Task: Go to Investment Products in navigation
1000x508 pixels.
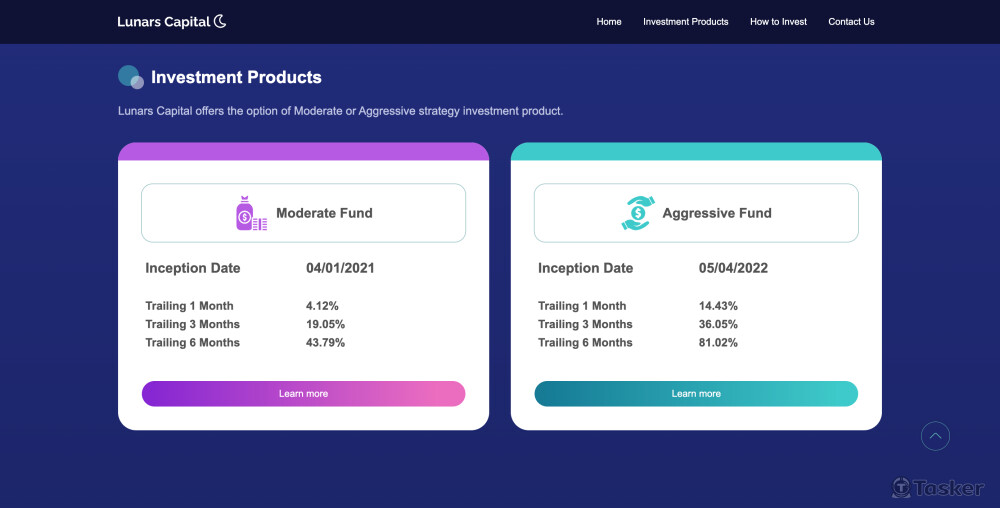Action: (x=686, y=22)
